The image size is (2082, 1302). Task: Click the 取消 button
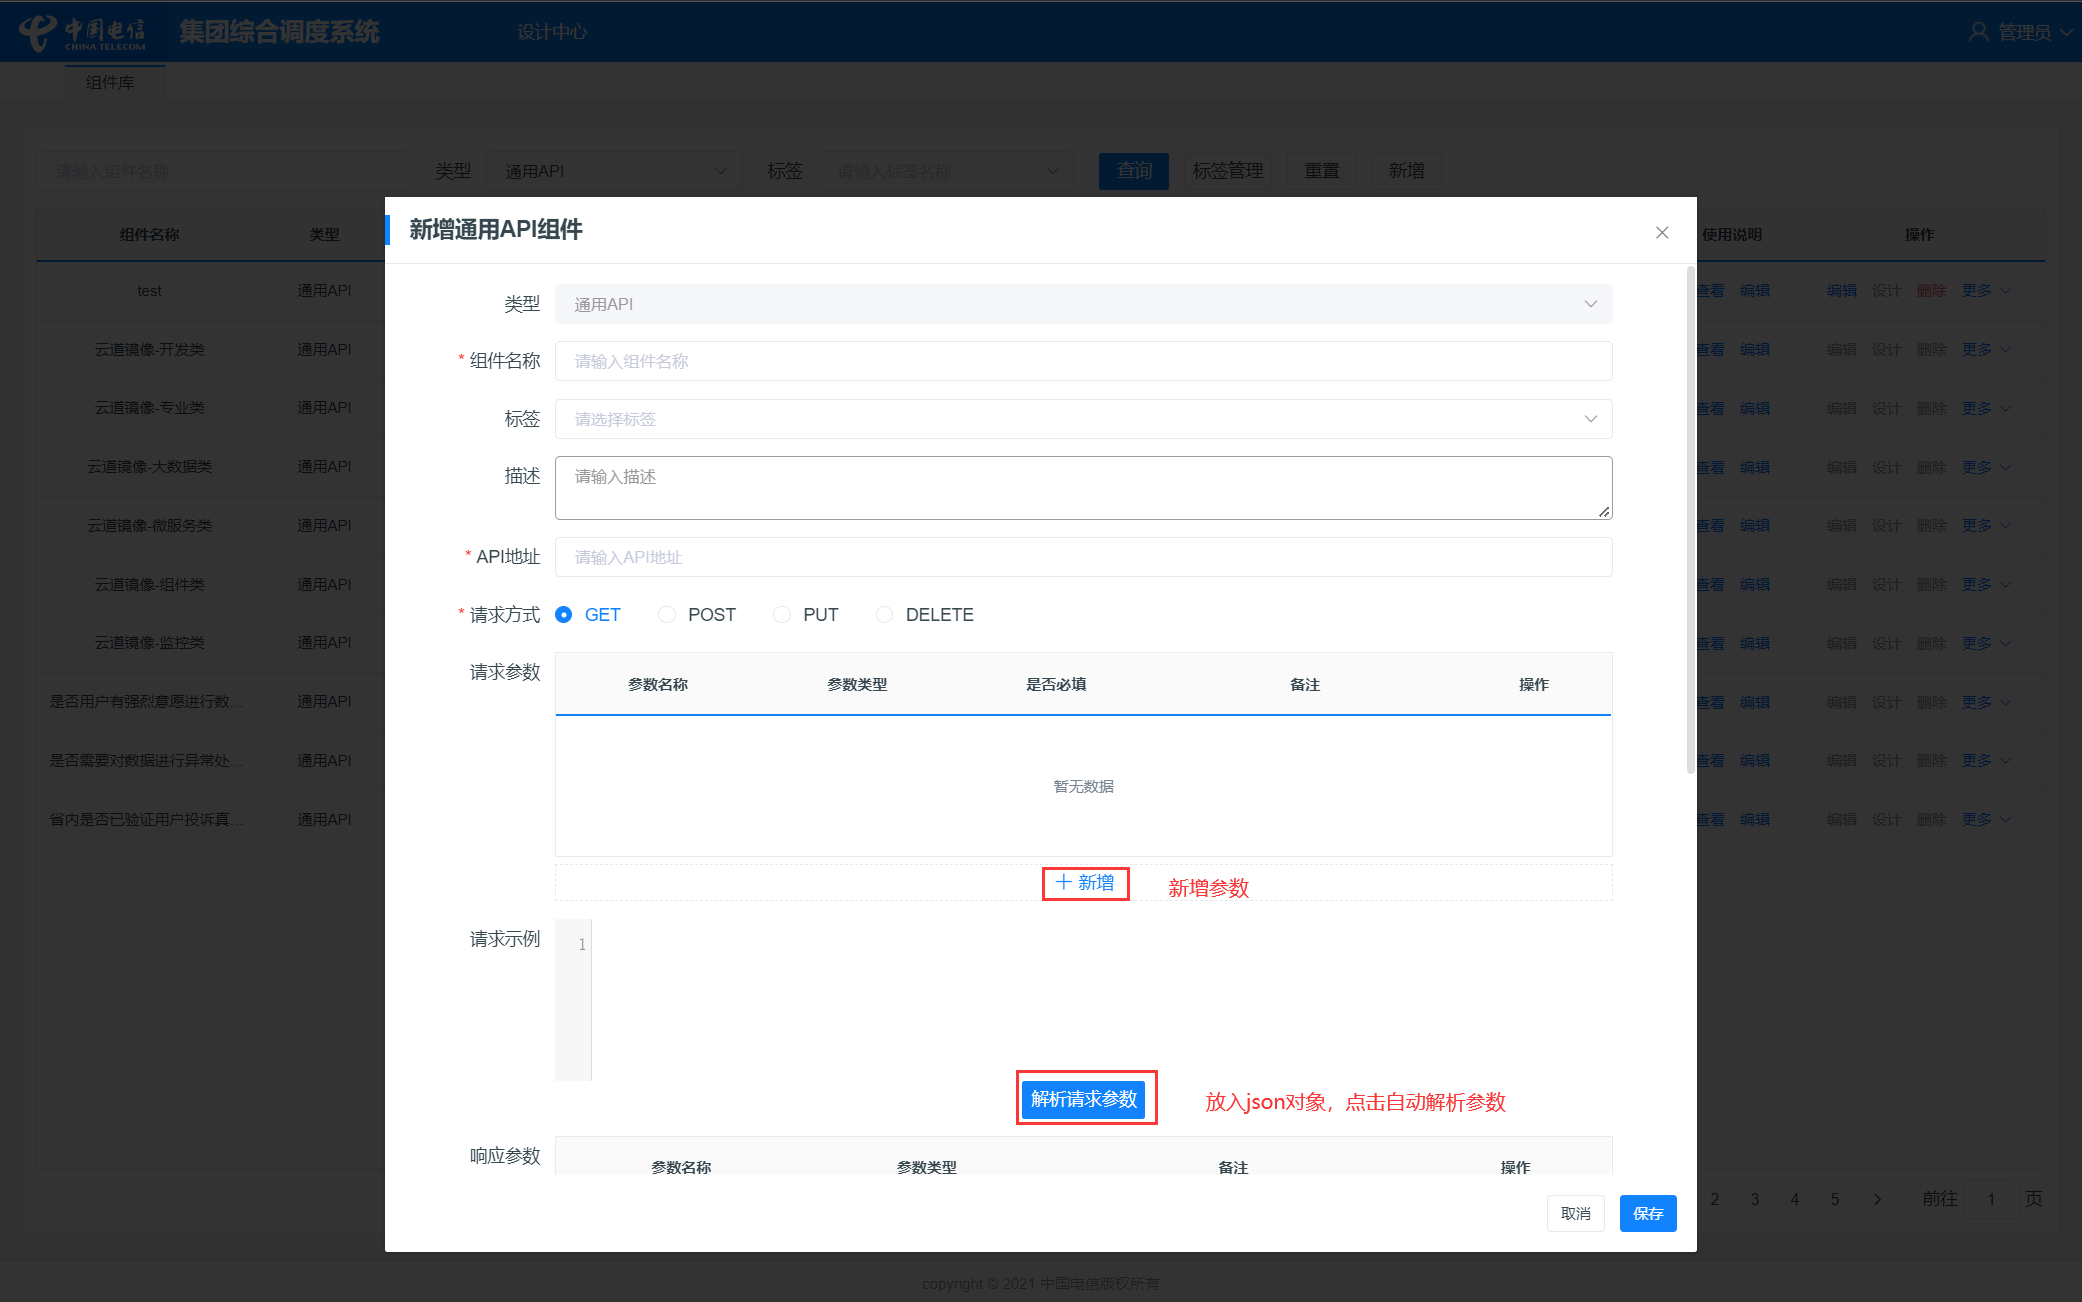click(x=1576, y=1213)
